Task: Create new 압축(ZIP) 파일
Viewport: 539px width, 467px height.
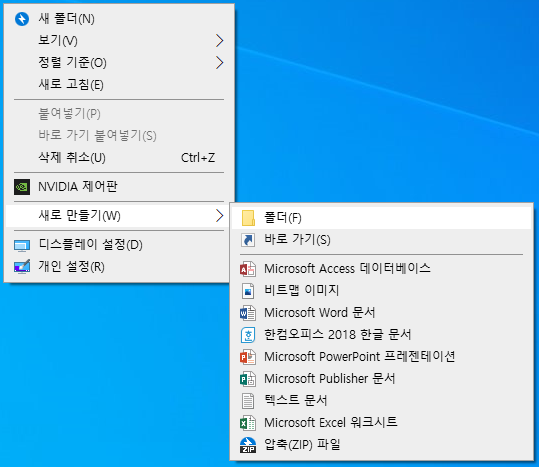Action: (x=382, y=445)
